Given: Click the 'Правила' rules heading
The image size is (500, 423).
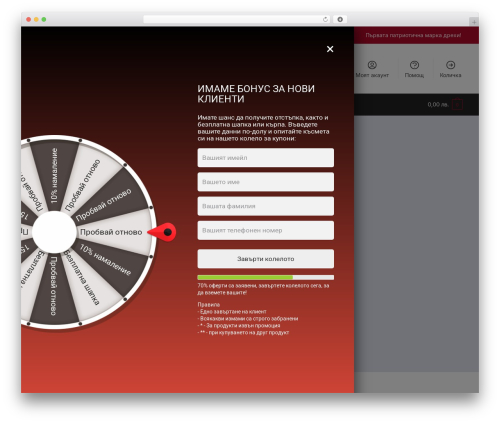Looking at the screenshot, I should pos(209,304).
